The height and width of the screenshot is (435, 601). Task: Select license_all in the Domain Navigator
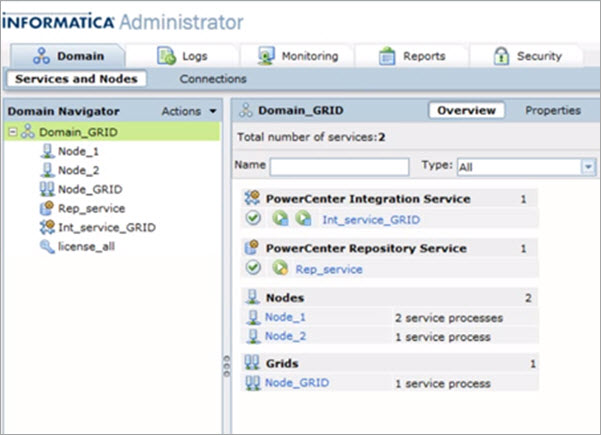pos(86,246)
